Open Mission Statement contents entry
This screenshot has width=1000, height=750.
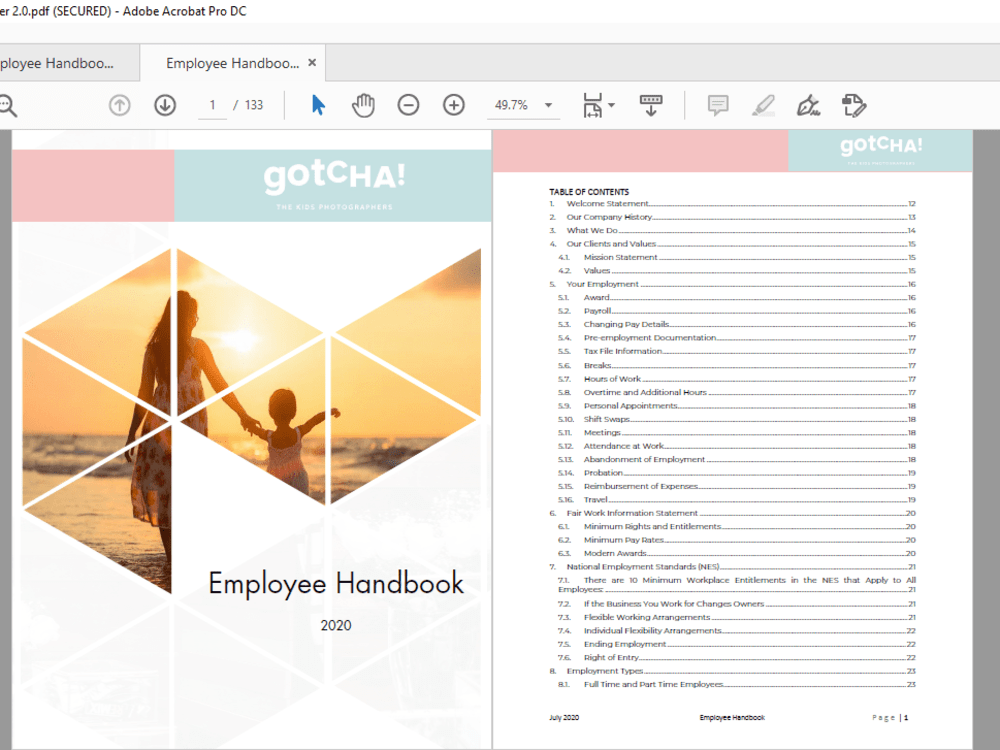(x=737, y=257)
